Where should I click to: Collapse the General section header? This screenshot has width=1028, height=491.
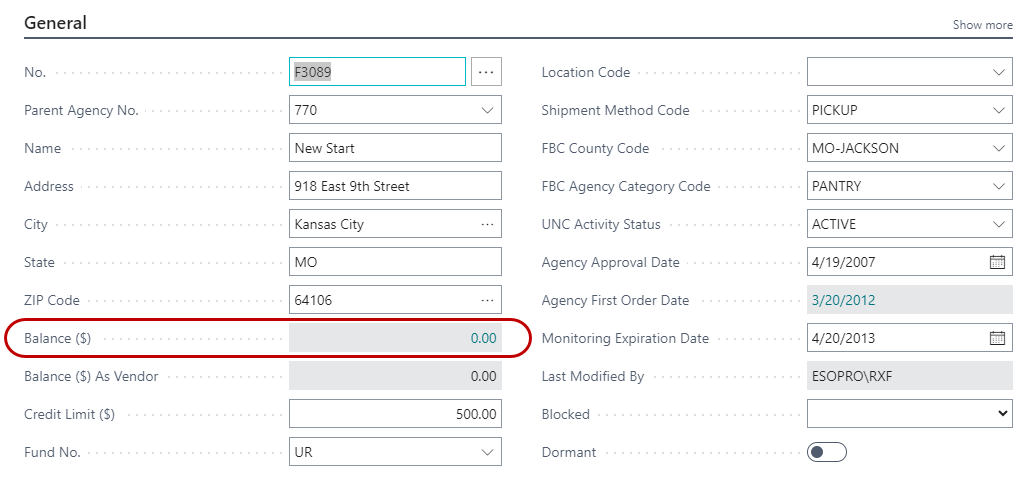coord(55,23)
